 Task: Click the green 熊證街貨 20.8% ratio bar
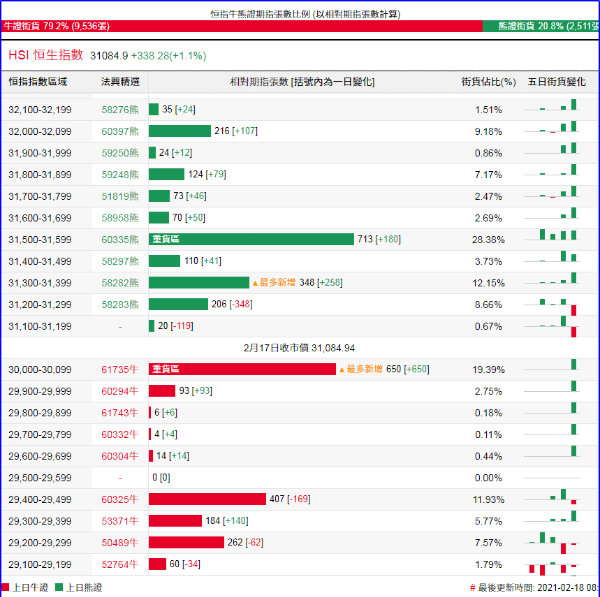coord(541,26)
